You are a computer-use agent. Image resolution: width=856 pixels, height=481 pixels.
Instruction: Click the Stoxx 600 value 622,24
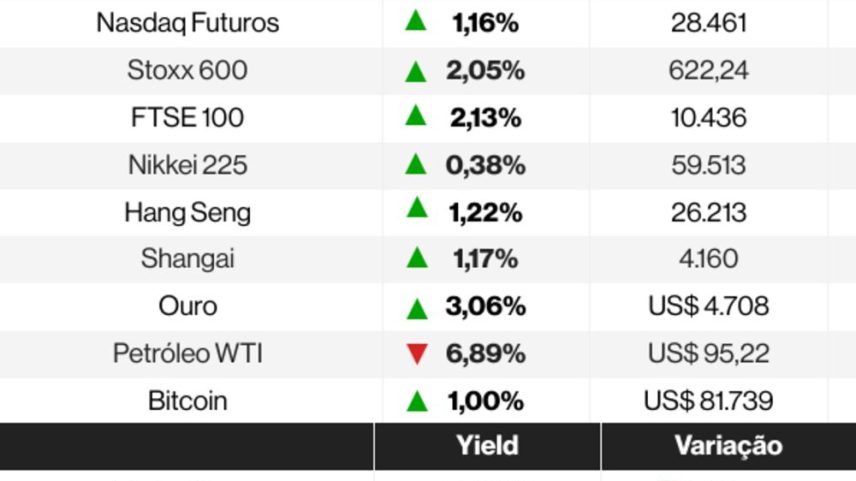click(708, 70)
